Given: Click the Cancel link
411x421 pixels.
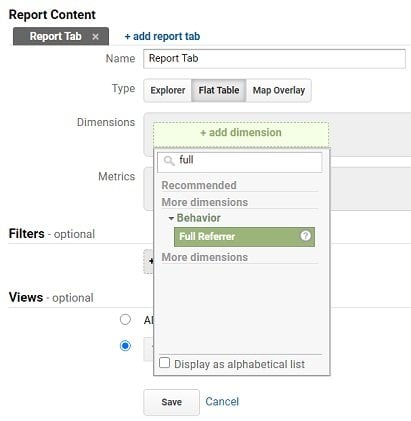Looking at the screenshot, I should tap(222, 401).
